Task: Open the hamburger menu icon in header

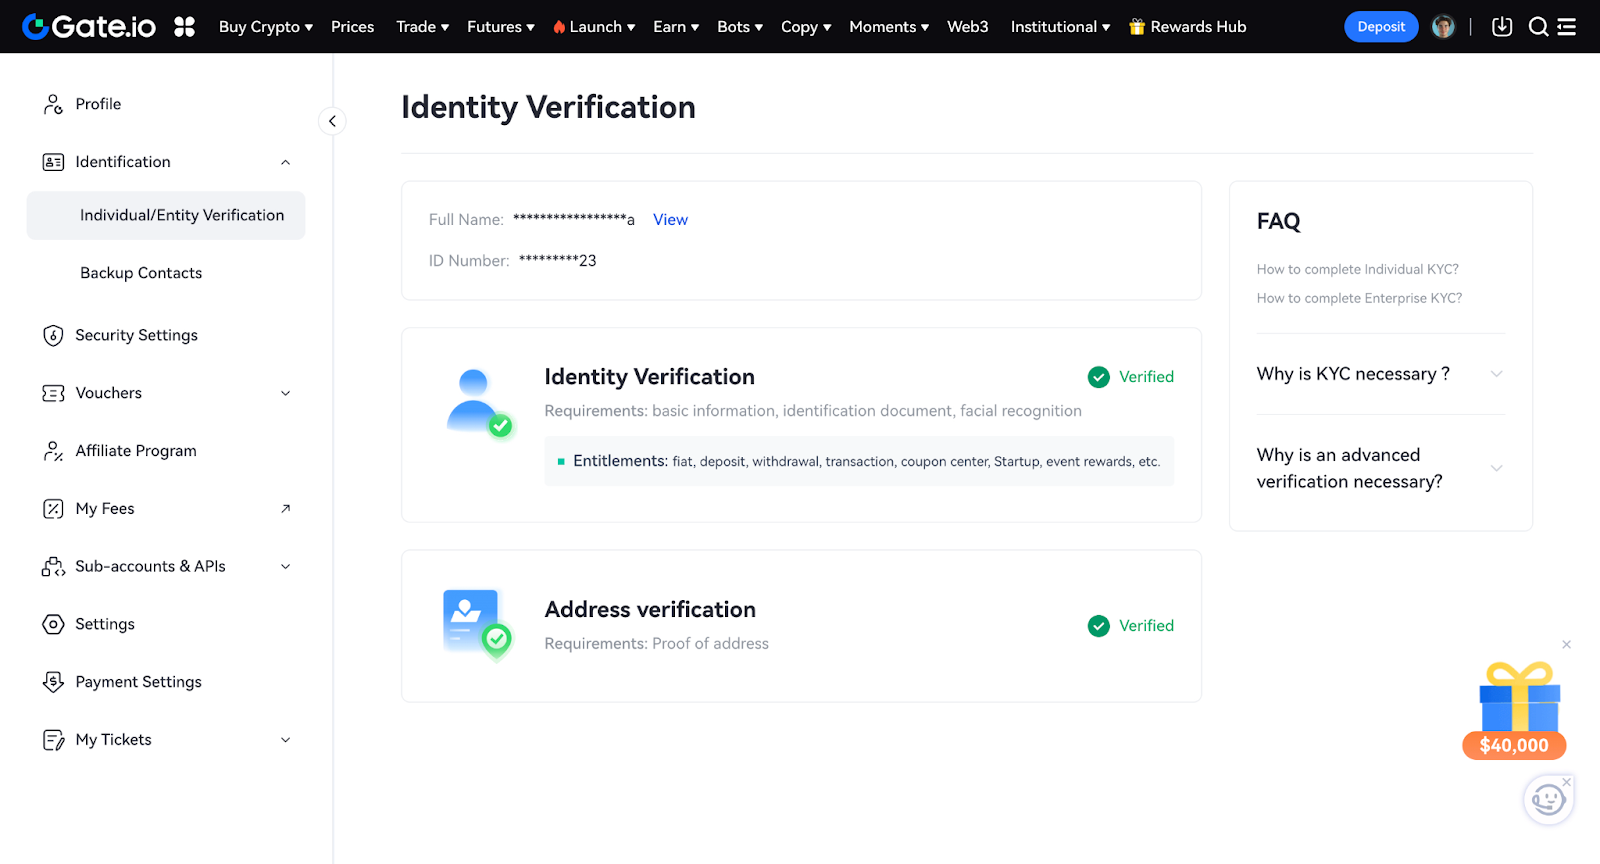Action: [1567, 27]
